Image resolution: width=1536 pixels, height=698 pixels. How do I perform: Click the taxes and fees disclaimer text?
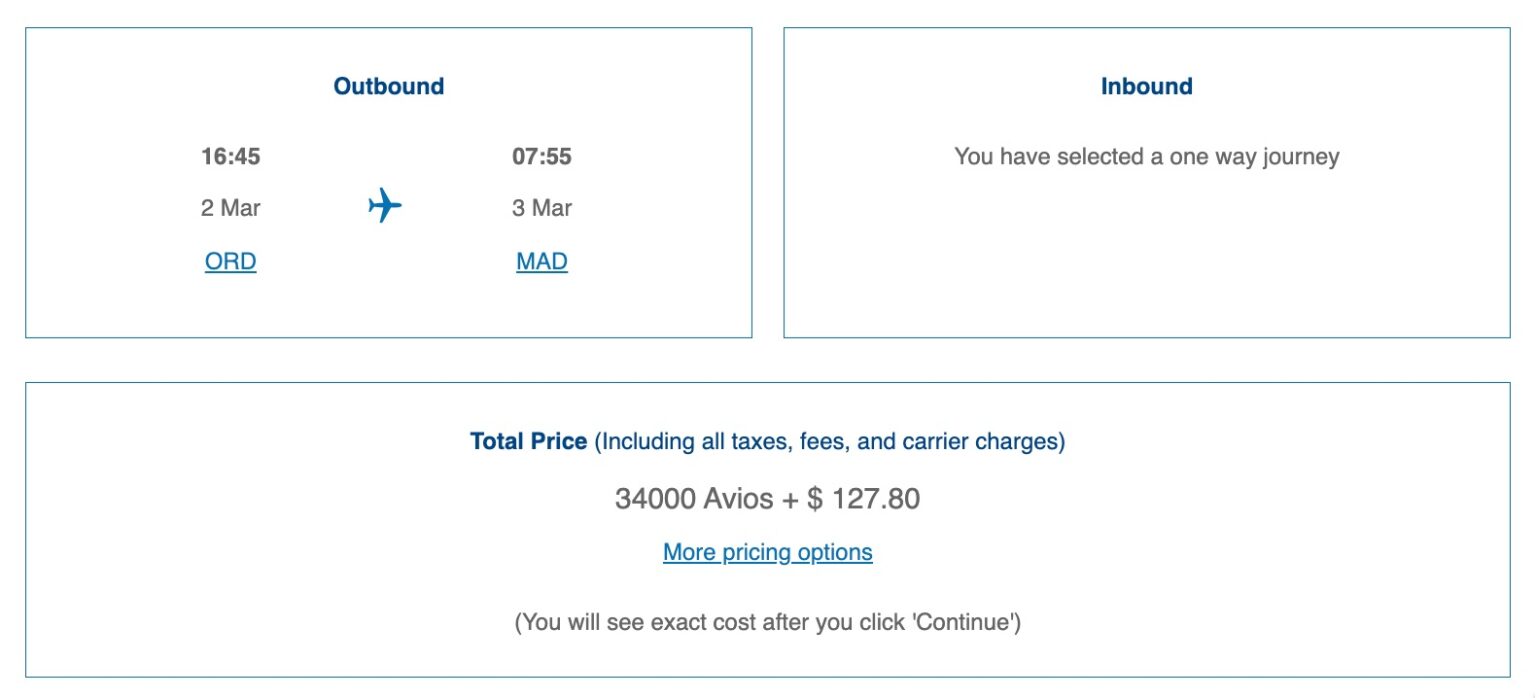(x=826, y=441)
